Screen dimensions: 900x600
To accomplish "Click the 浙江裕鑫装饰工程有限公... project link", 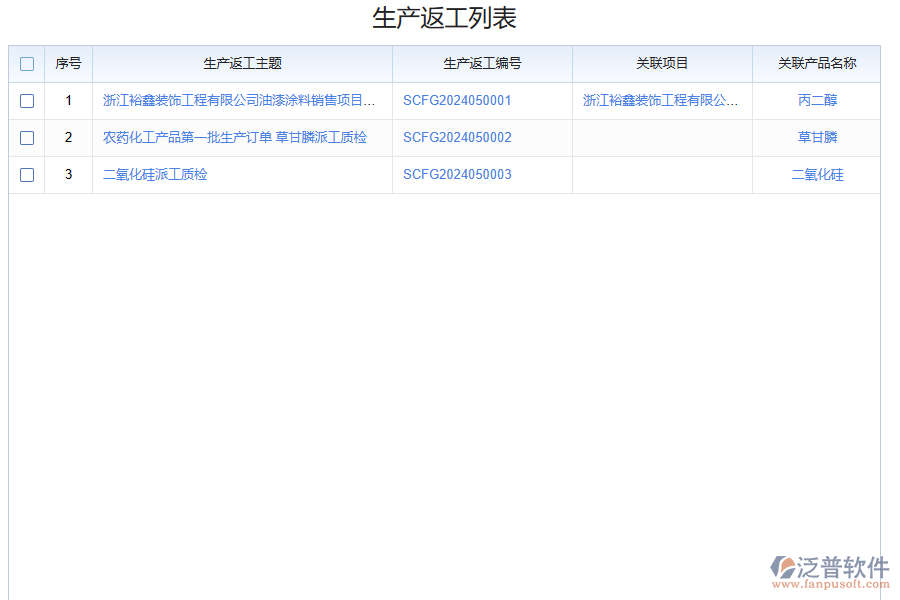I will coord(661,100).
